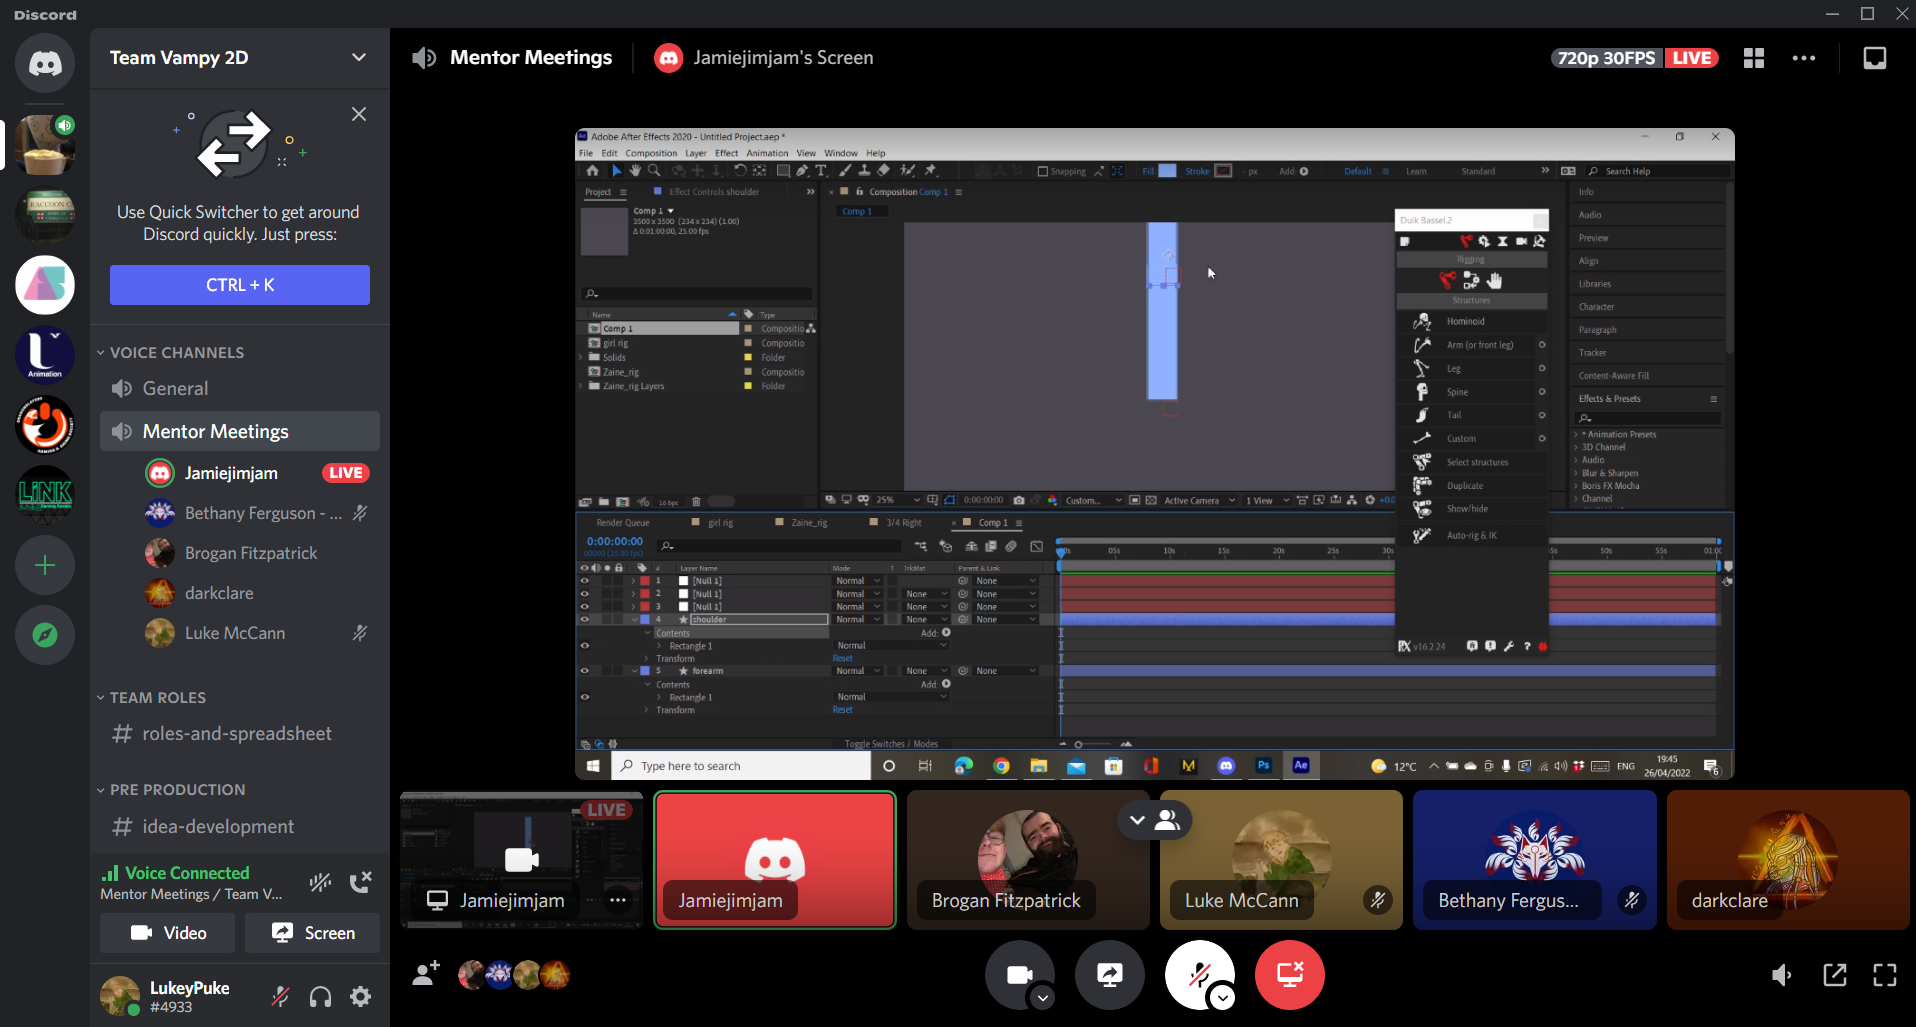Image resolution: width=1916 pixels, height=1027 pixels.
Task: Select the Mentor Meetings voice channel
Action: (240, 431)
